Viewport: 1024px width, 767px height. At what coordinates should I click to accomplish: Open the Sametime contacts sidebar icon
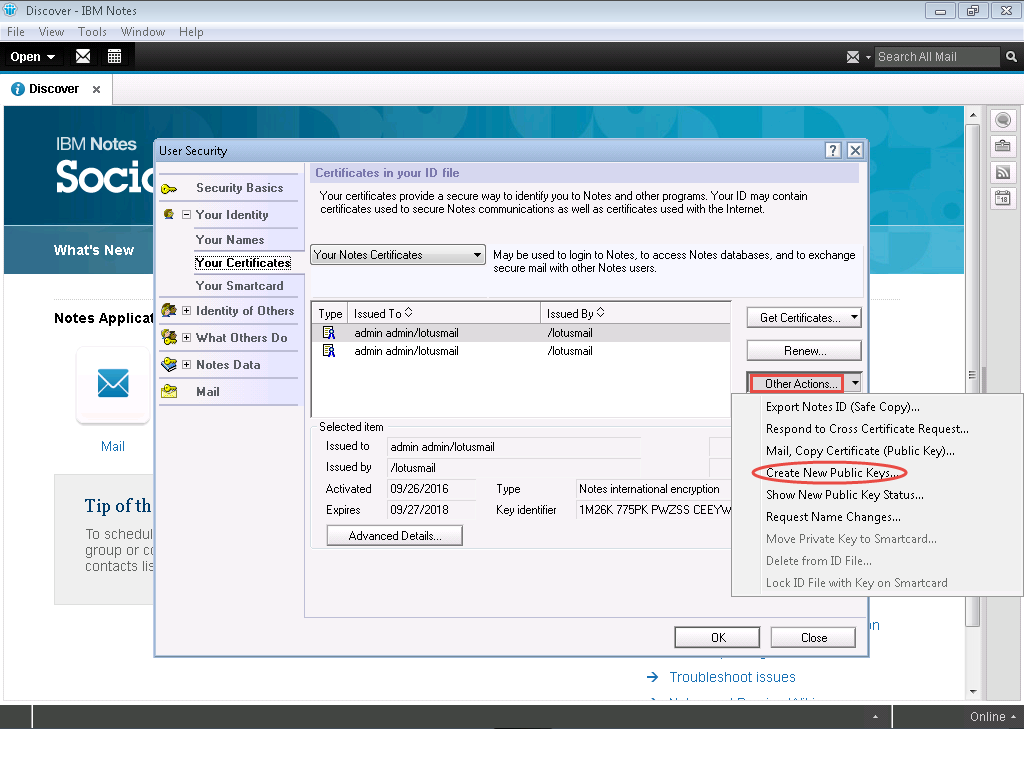(x=1003, y=120)
